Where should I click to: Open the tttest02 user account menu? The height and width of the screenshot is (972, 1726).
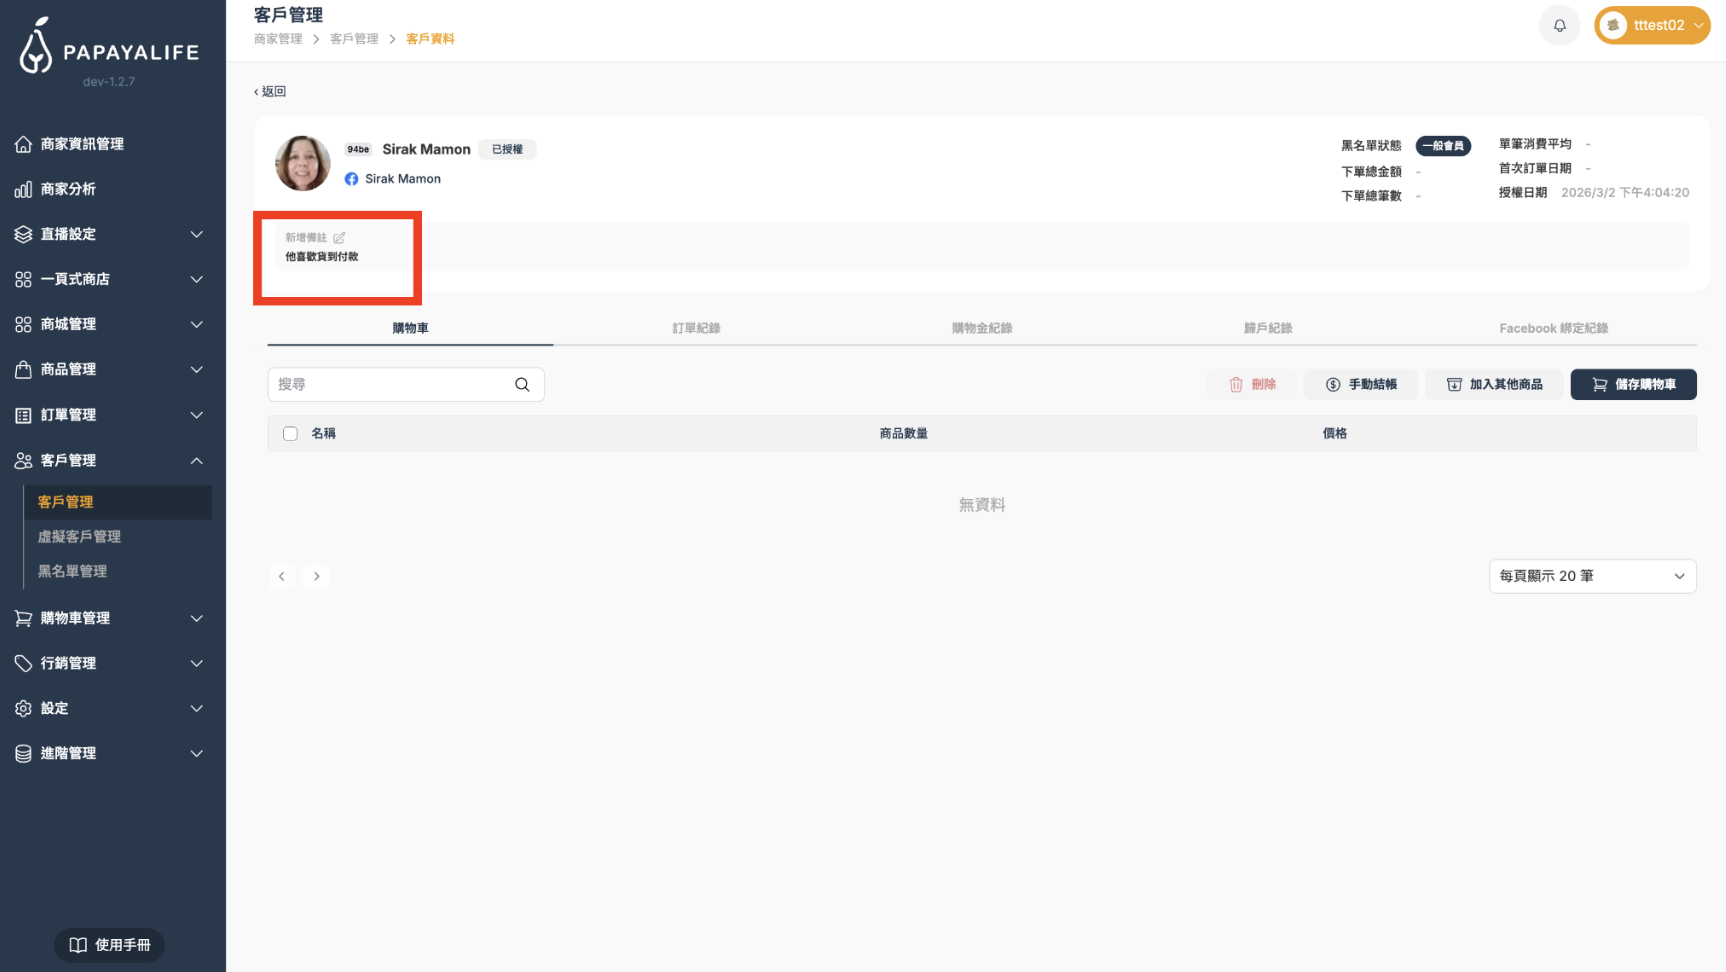(x=1652, y=26)
